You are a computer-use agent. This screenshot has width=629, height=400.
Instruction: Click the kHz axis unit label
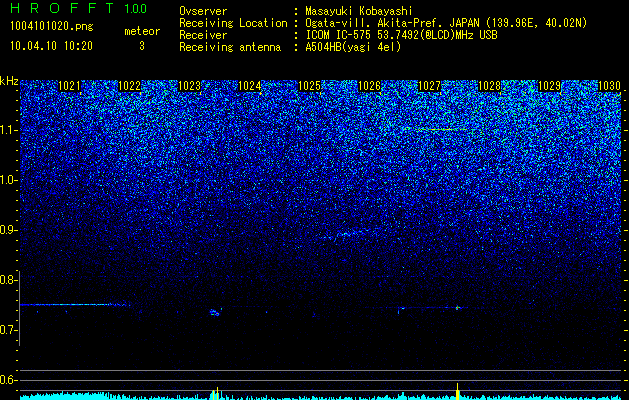coord(9,81)
